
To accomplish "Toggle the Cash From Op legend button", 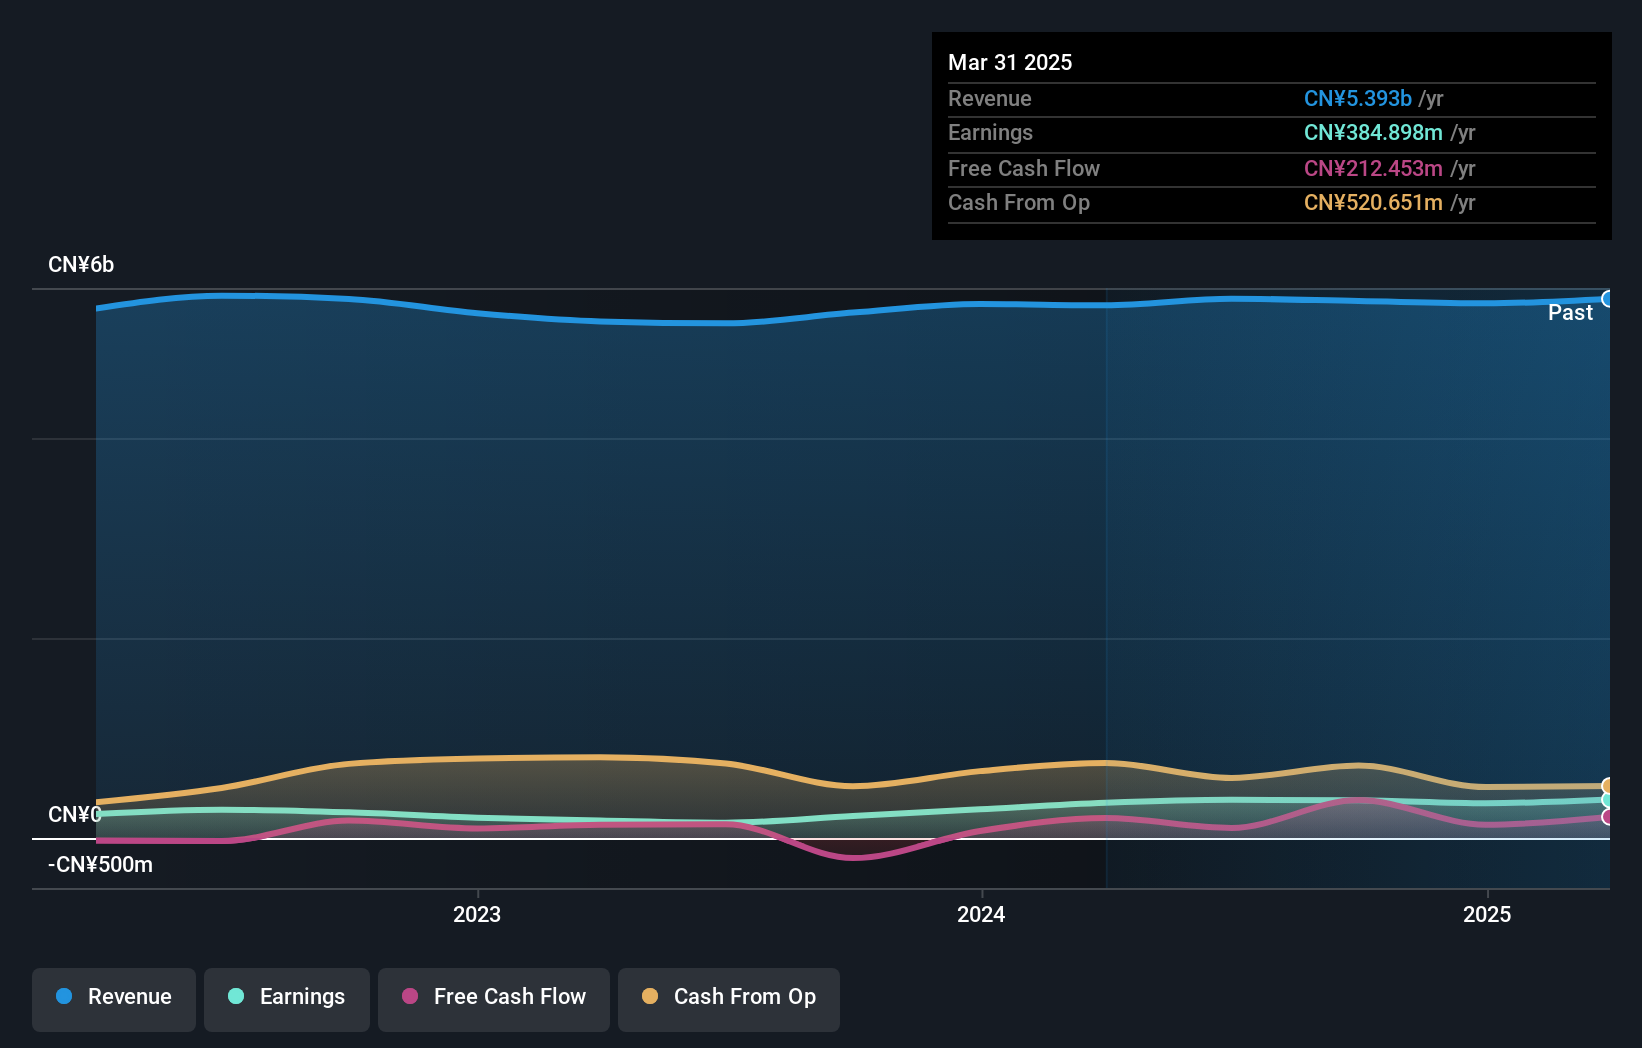I will 729,999.
